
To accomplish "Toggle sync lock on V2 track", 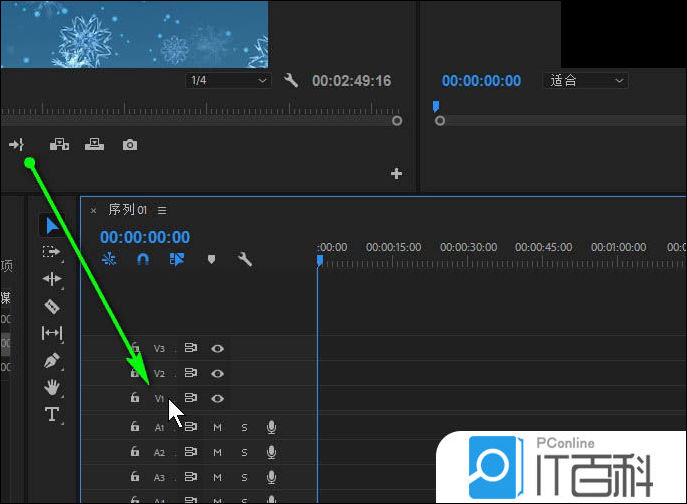I will [x=191, y=373].
